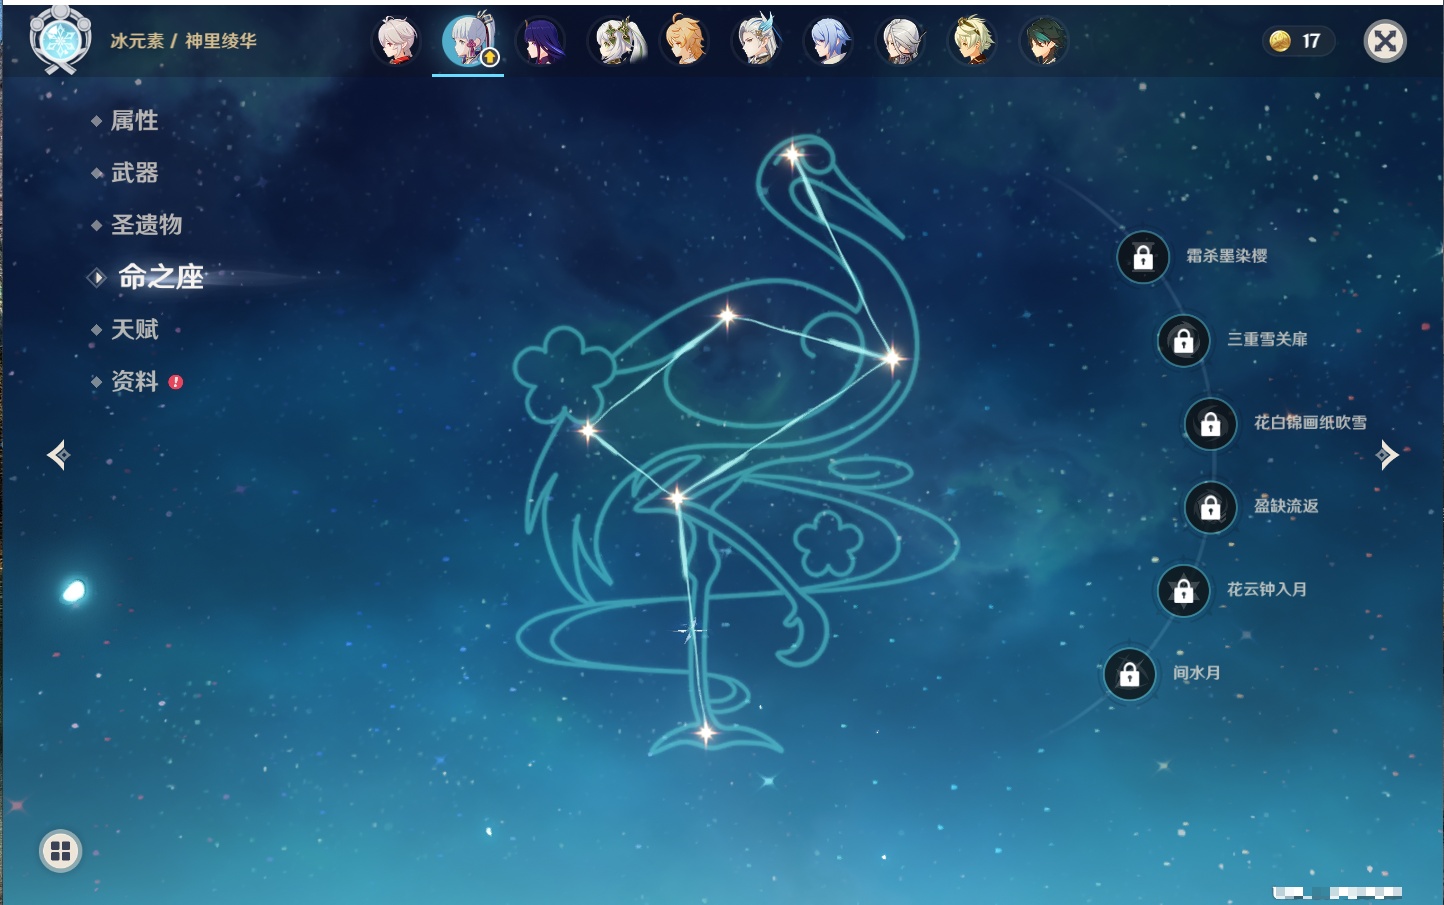
Task: Switch to the 圣遗物 artifacts tab
Action: pos(147,225)
